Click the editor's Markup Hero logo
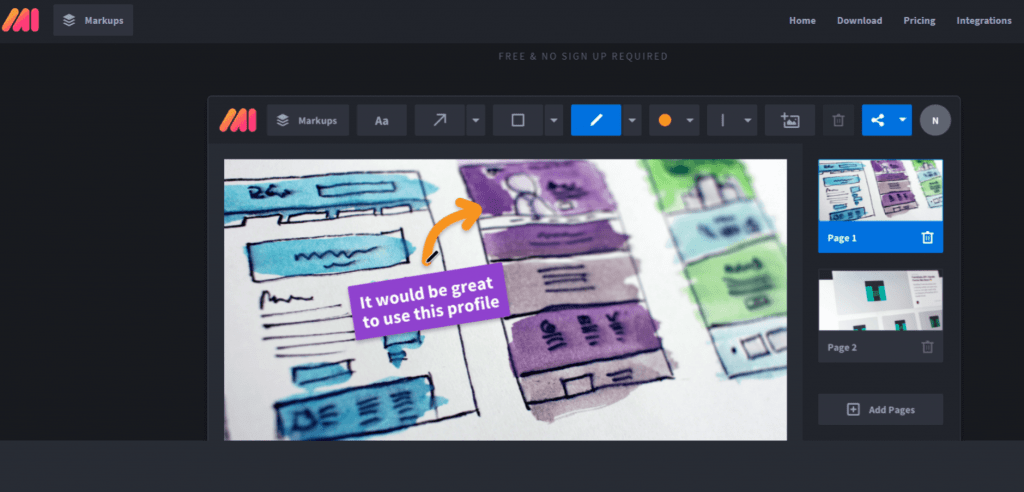The width and height of the screenshot is (1024, 492). click(x=238, y=120)
